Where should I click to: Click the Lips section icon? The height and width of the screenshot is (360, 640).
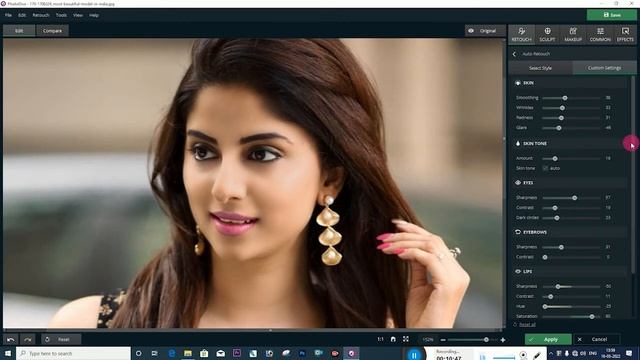point(518,271)
